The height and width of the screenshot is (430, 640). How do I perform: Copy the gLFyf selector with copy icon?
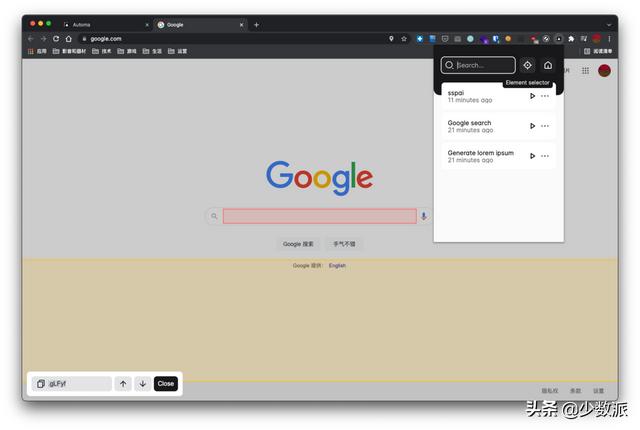click(40, 384)
